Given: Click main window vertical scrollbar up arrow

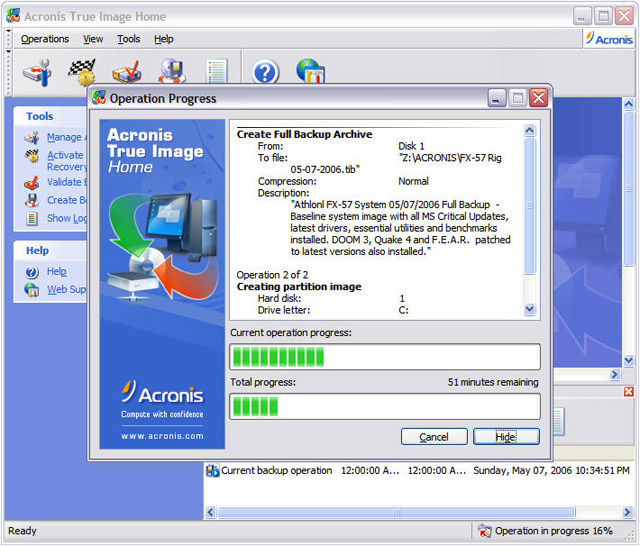Looking at the screenshot, I should 629,104.
